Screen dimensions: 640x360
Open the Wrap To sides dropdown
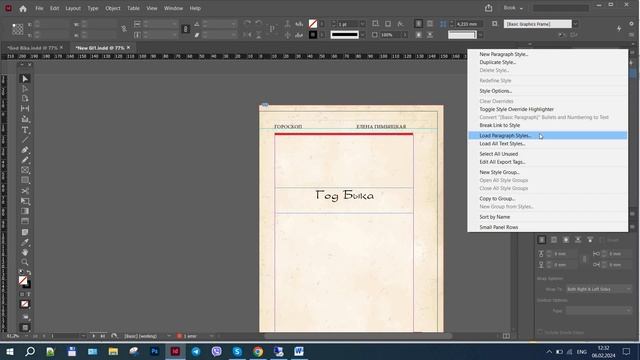(598, 289)
